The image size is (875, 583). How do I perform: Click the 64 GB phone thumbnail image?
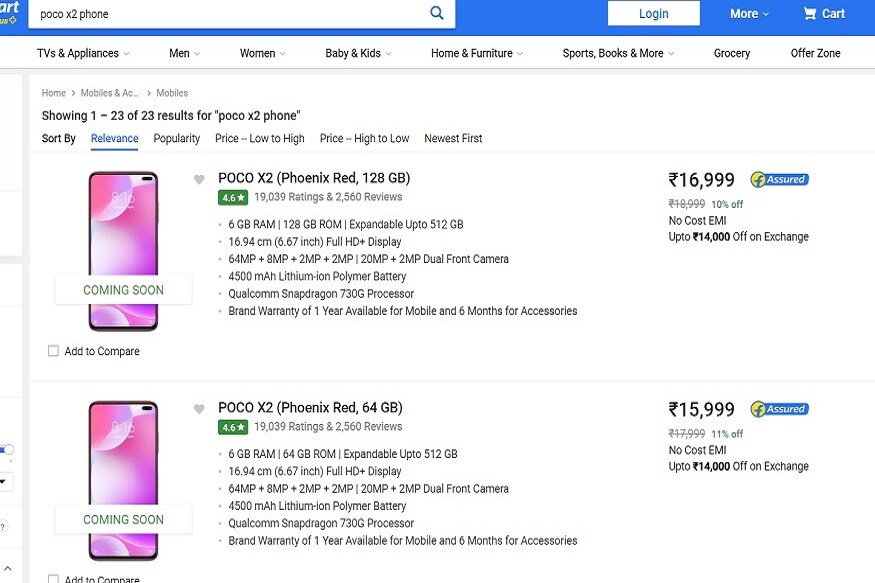pyautogui.click(x=123, y=480)
